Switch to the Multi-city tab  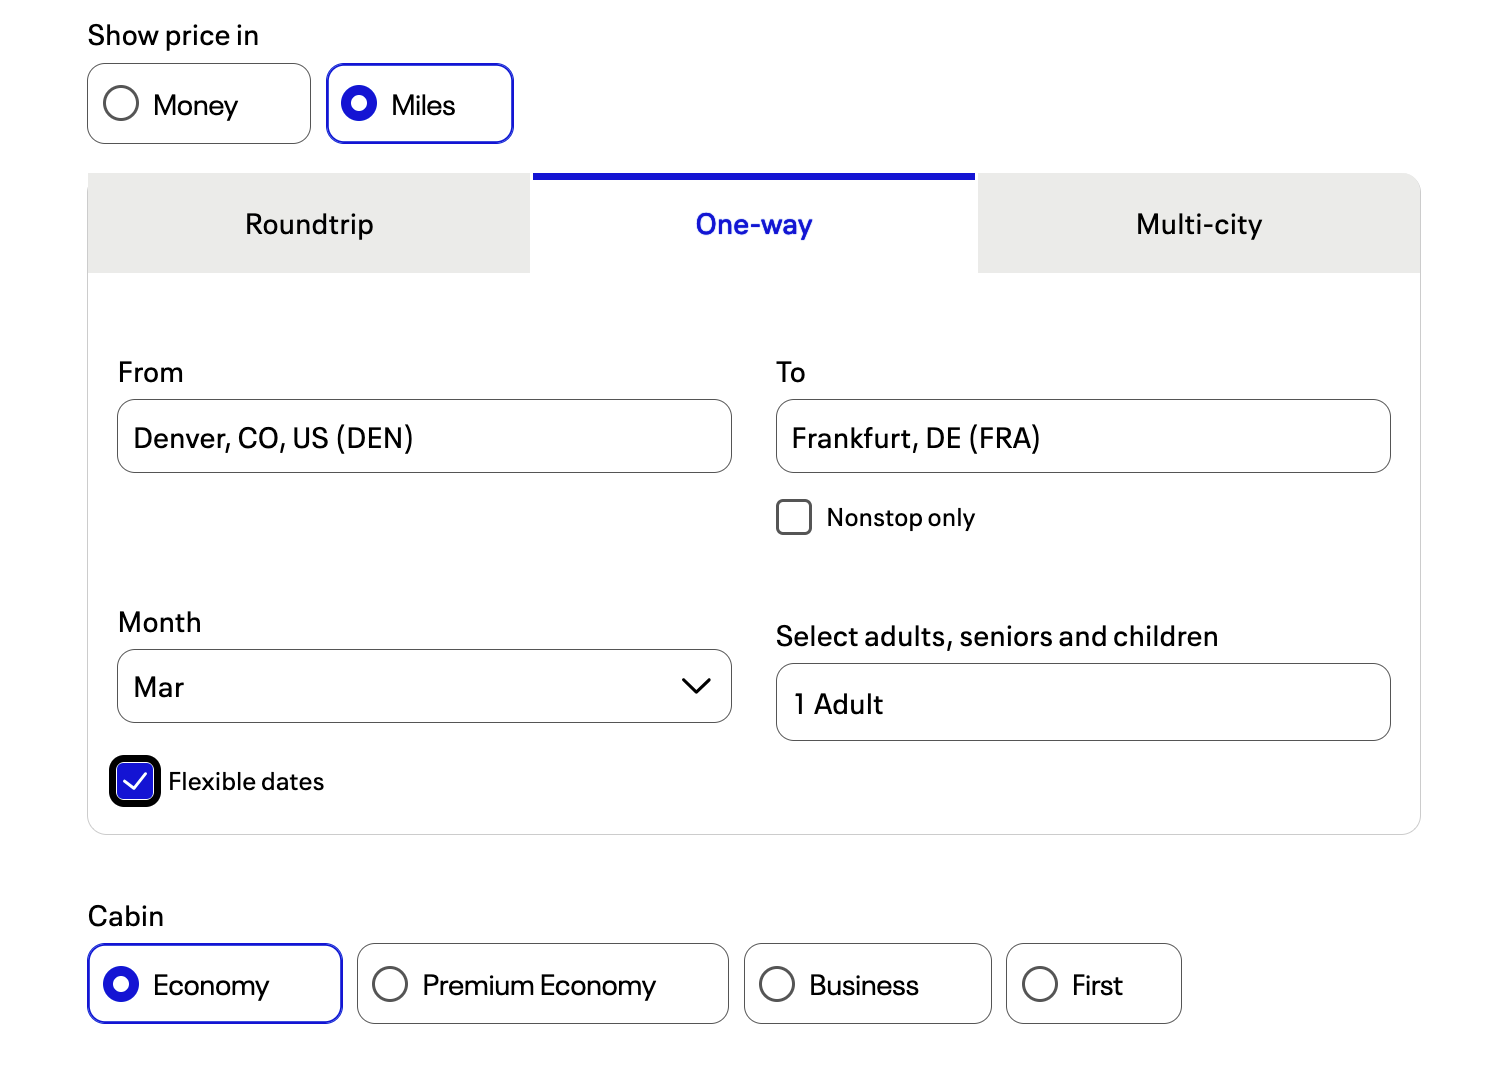1197,224
